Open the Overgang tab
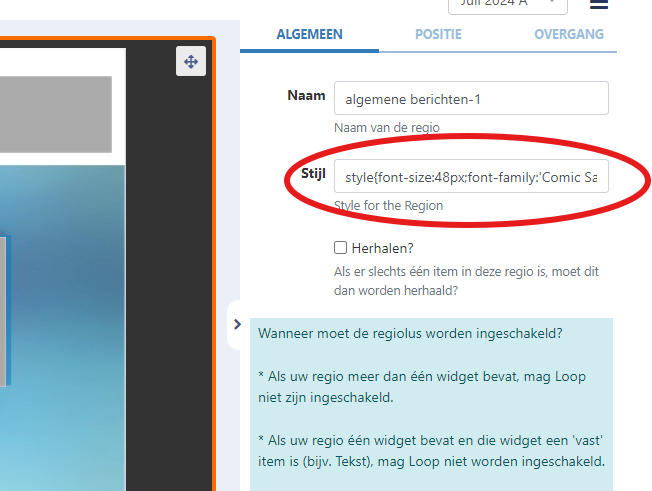This screenshot has height=491, width=652. 568,34
